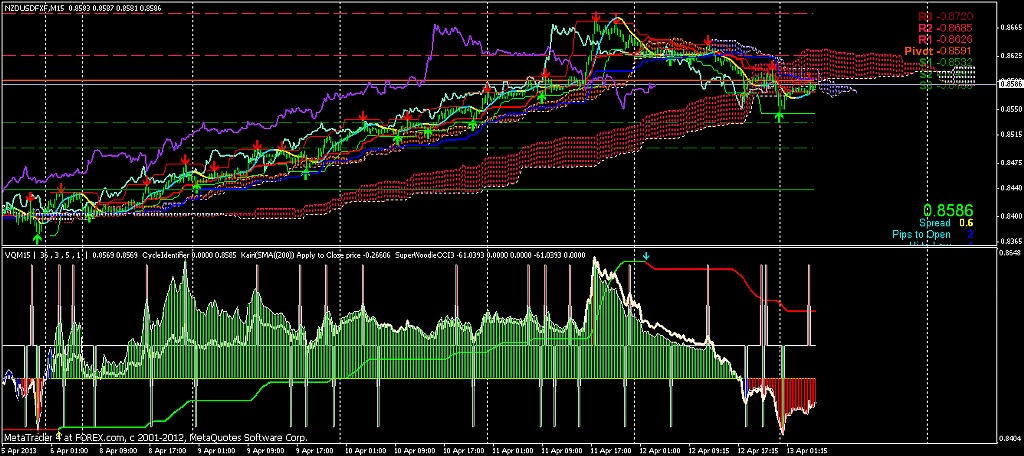Click the 0.8515 price axis level
The image size is (1024, 456).
pos(1010,136)
